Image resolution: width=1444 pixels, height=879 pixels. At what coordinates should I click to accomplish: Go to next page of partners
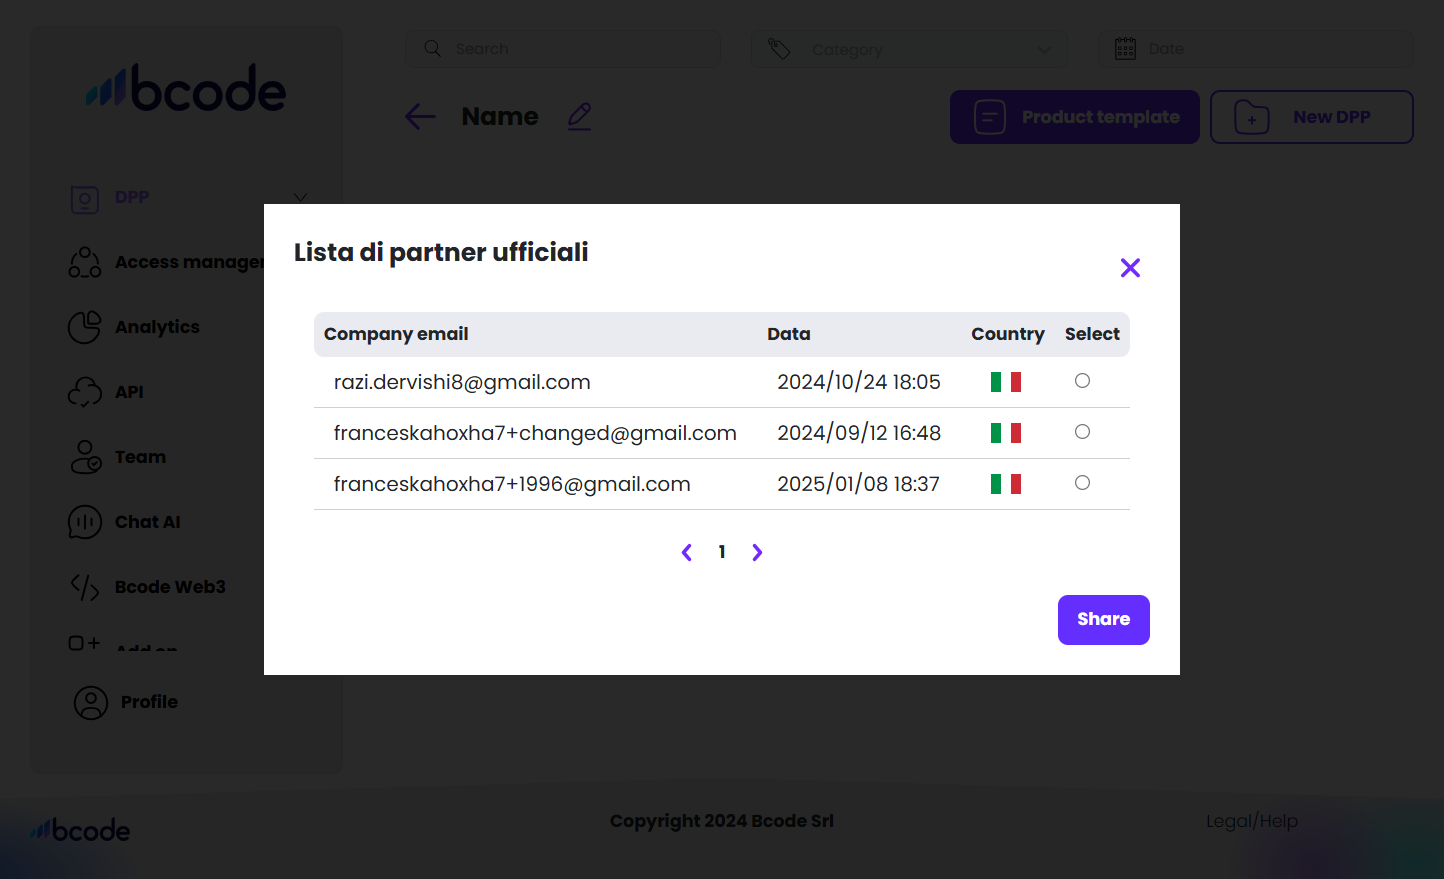(757, 552)
